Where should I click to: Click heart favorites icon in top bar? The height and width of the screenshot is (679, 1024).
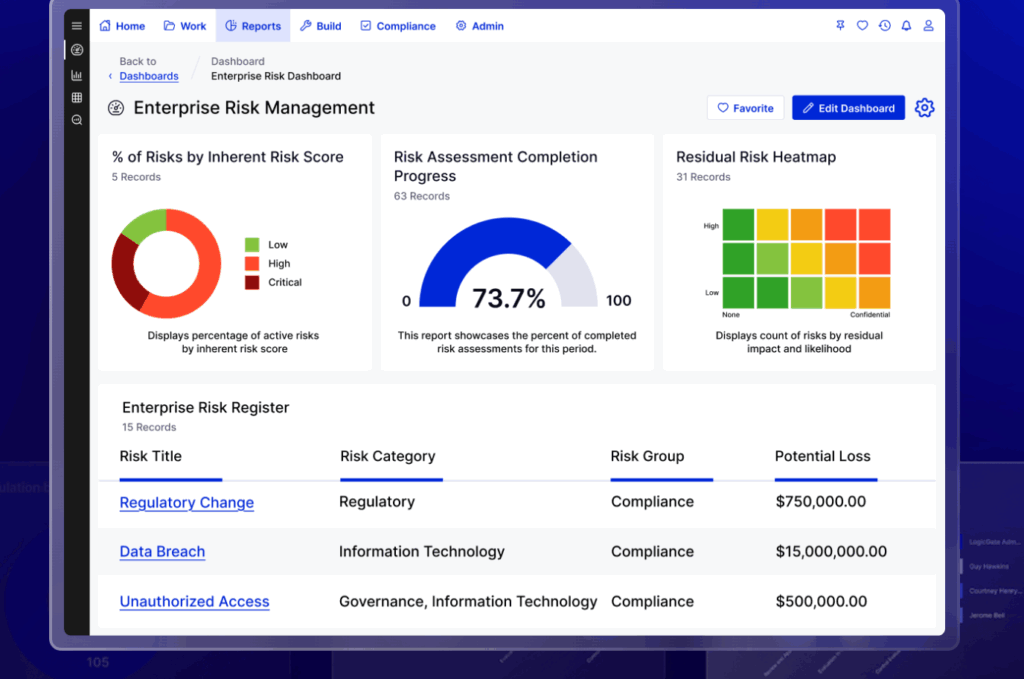pyautogui.click(x=862, y=26)
